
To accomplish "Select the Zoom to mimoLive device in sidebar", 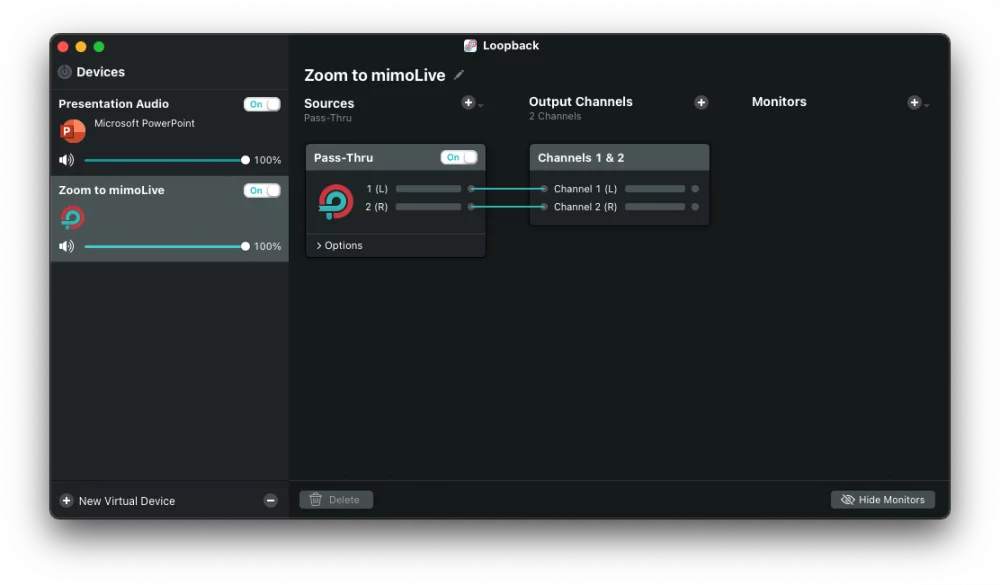I will 169,219.
